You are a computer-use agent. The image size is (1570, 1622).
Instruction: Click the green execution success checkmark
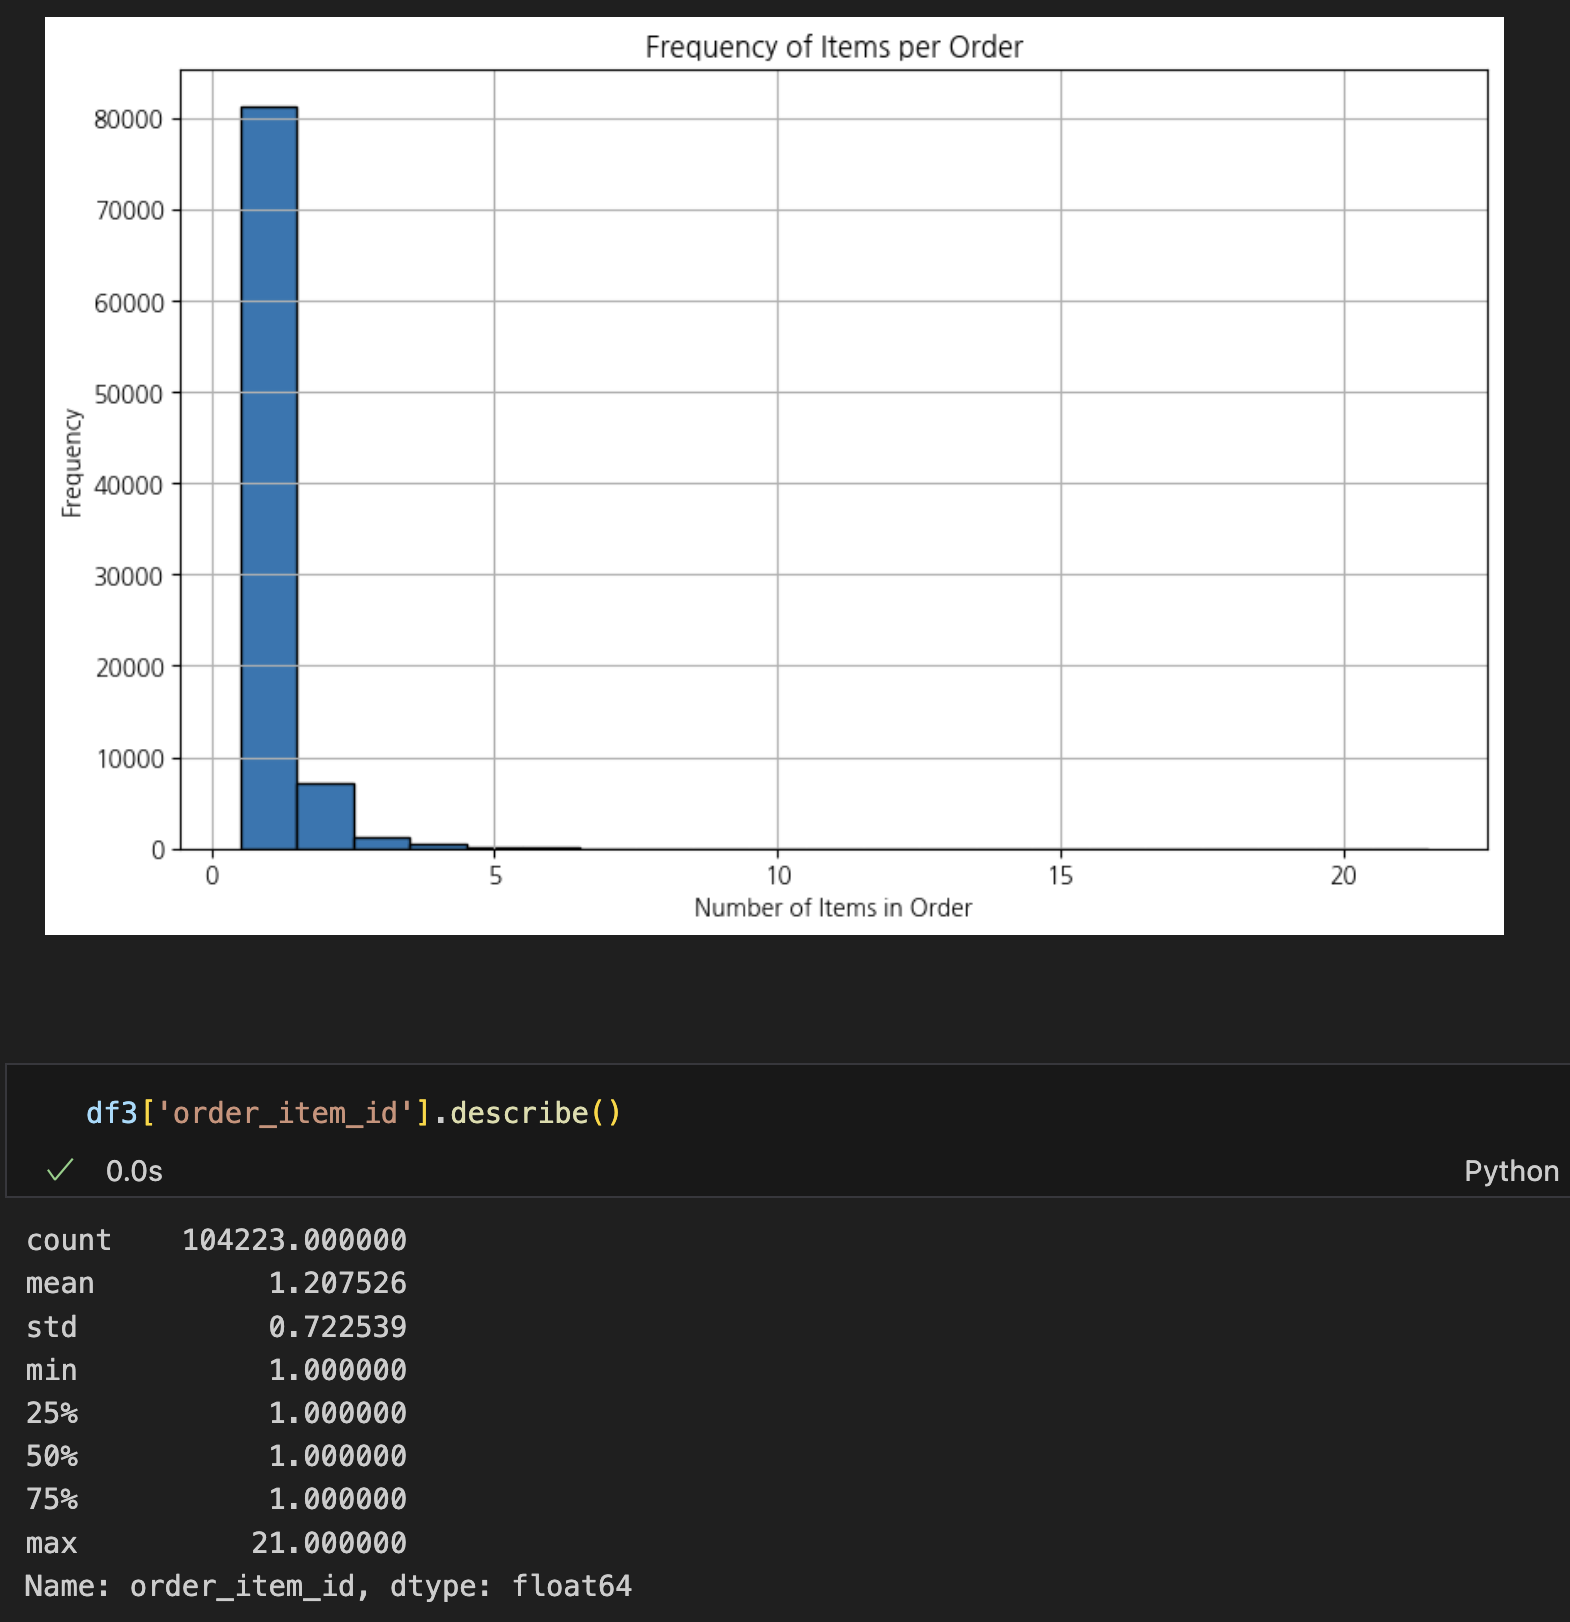click(x=61, y=1170)
